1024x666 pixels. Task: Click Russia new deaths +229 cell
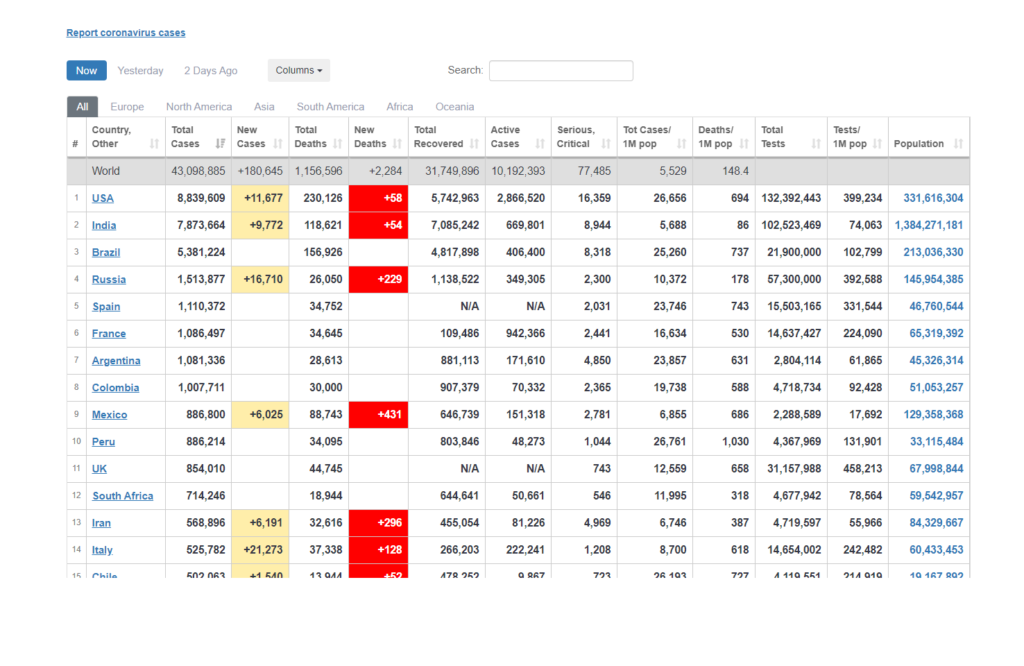[x=379, y=279]
